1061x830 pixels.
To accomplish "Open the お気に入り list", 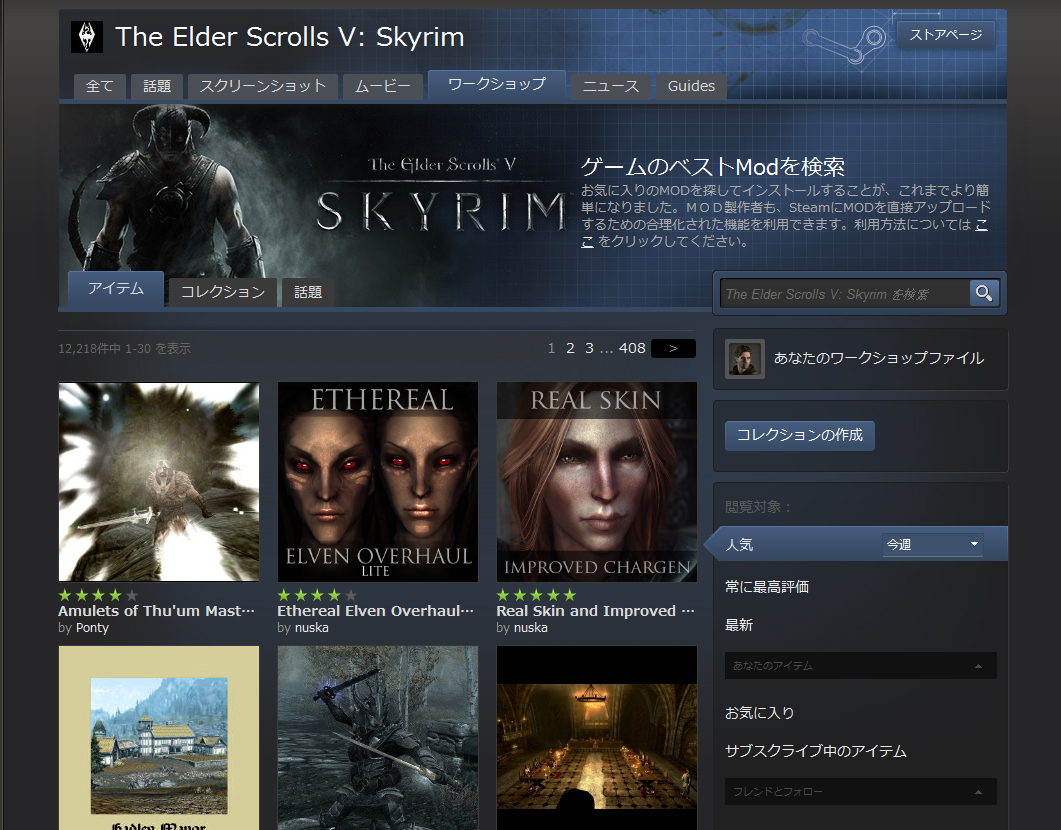I will (759, 713).
